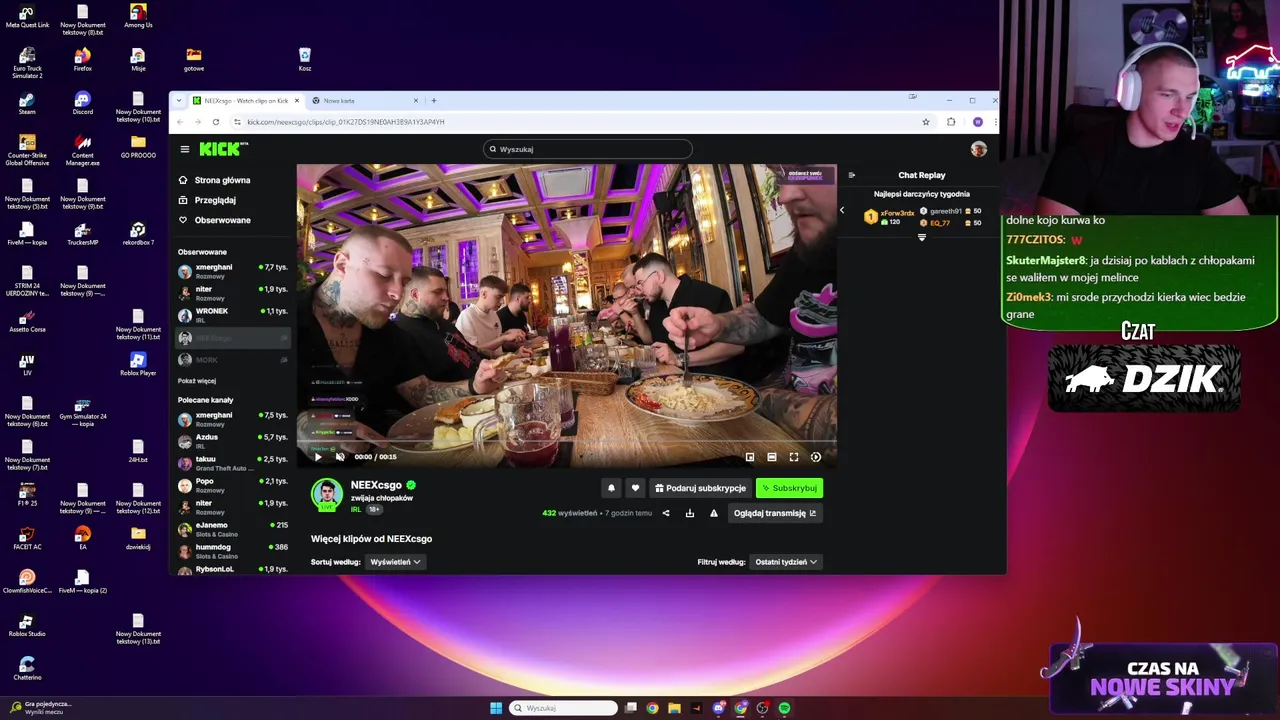The image size is (1280, 720).
Task: Play the NEEXcsgo clip video
Action: point(318,457)
